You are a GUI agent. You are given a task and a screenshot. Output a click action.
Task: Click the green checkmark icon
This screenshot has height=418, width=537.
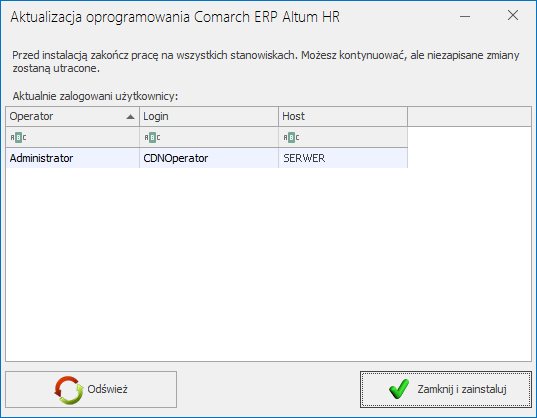click(399, 389)
